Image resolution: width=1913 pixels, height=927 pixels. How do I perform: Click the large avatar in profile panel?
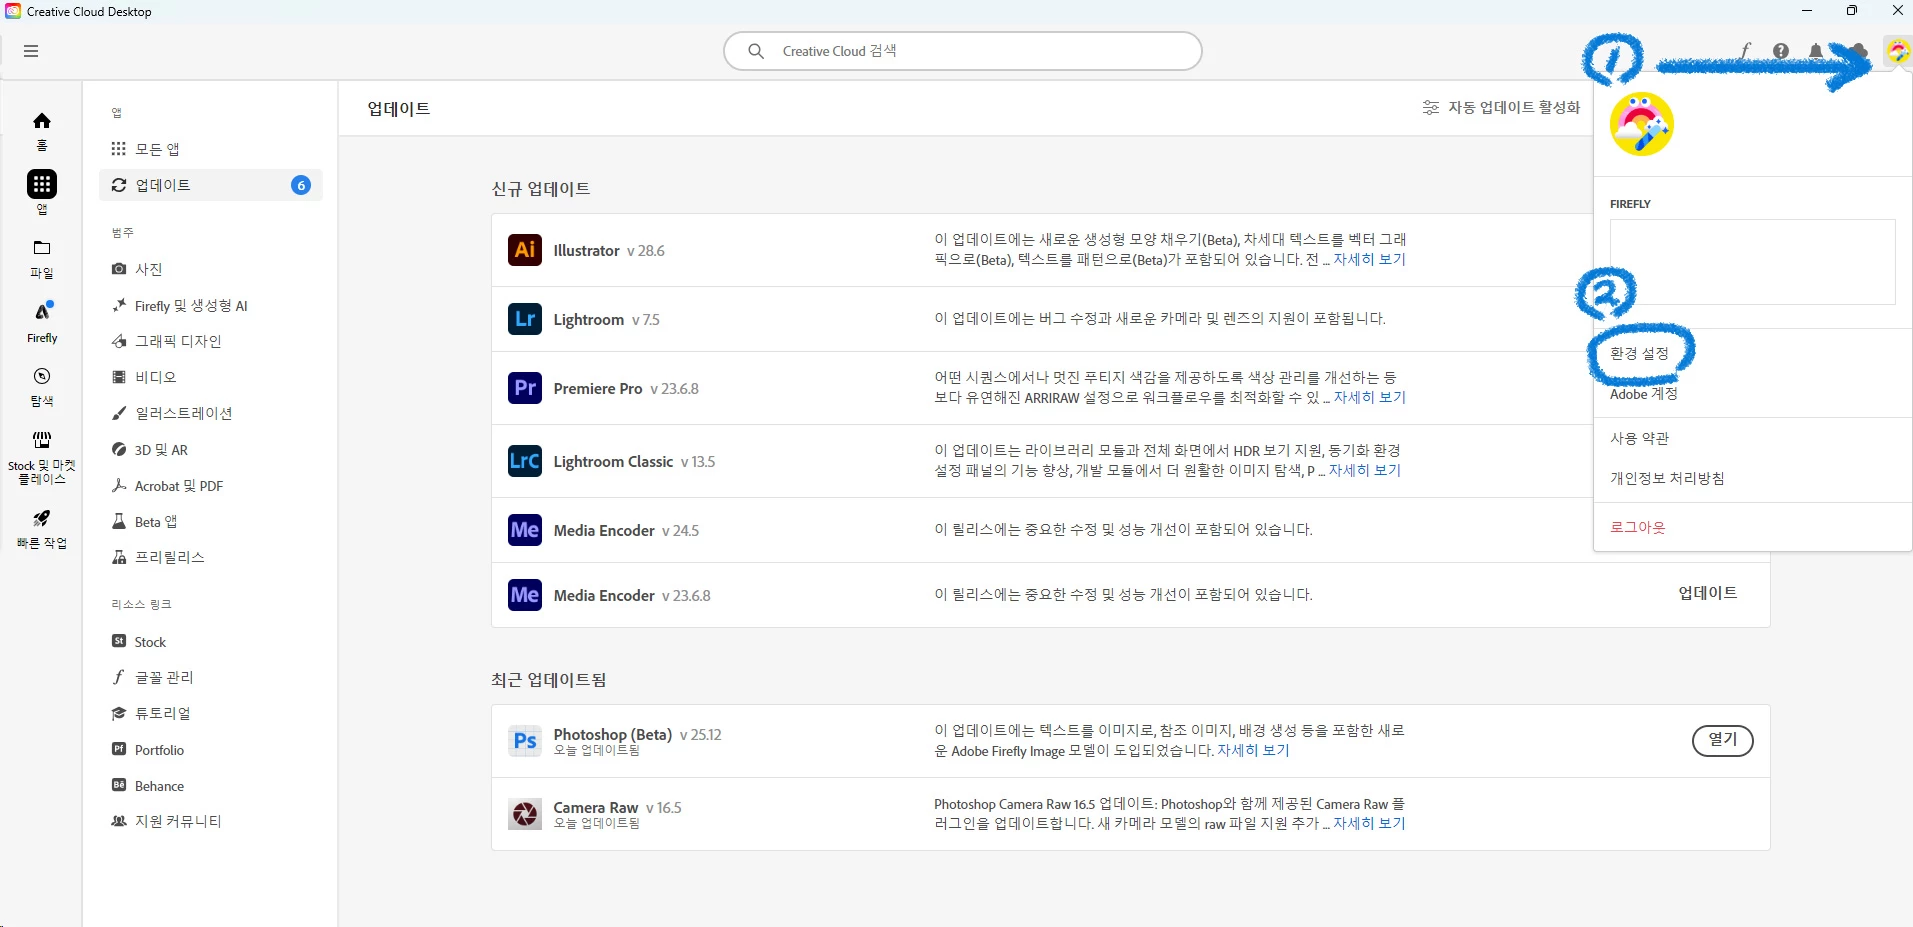click(1641, 124)
